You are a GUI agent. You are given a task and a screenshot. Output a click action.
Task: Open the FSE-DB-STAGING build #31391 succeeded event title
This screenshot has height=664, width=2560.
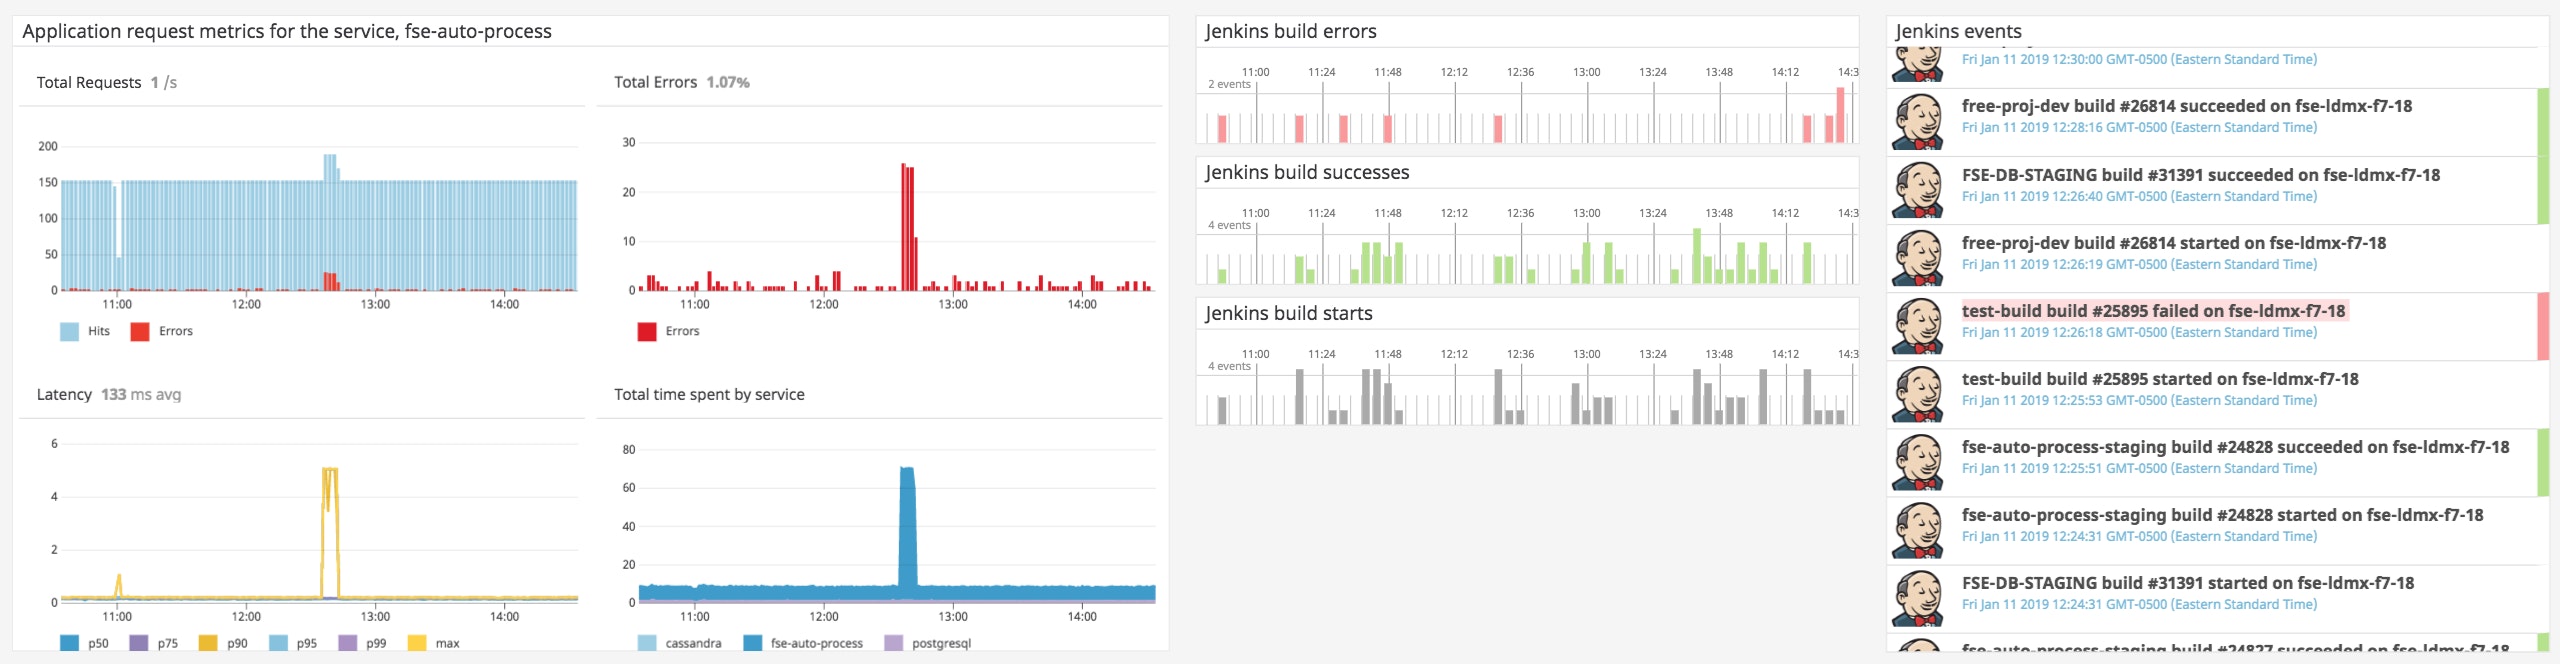click(x=2200, y=175)
